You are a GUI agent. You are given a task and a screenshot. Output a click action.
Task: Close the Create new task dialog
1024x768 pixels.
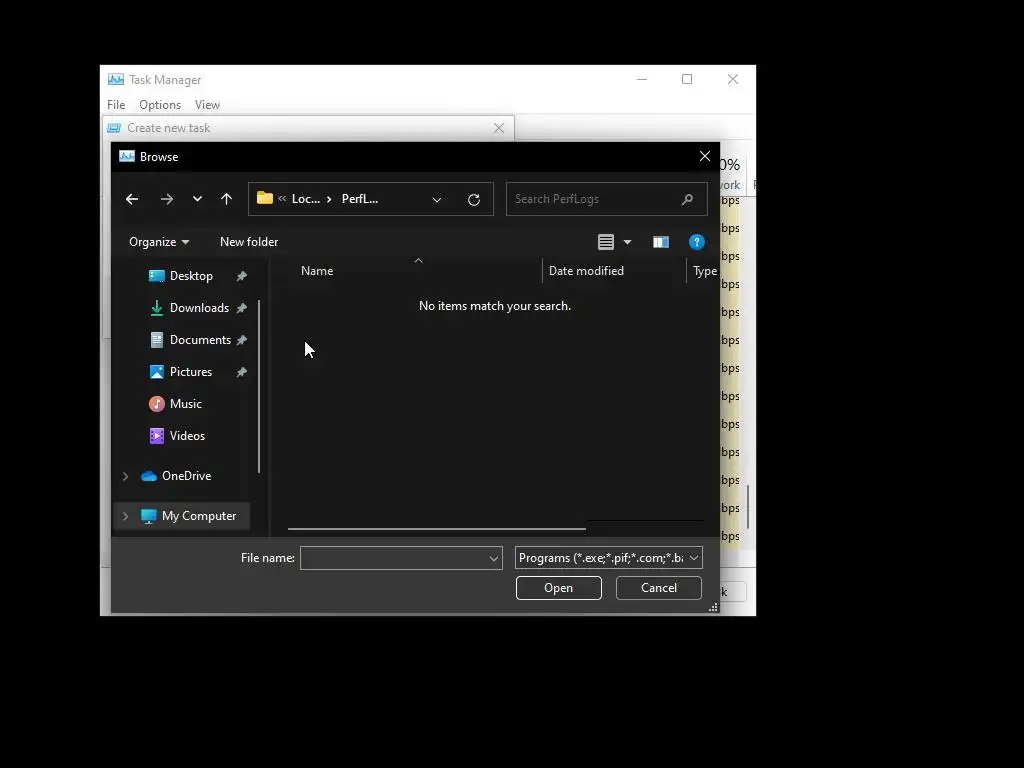499,128
